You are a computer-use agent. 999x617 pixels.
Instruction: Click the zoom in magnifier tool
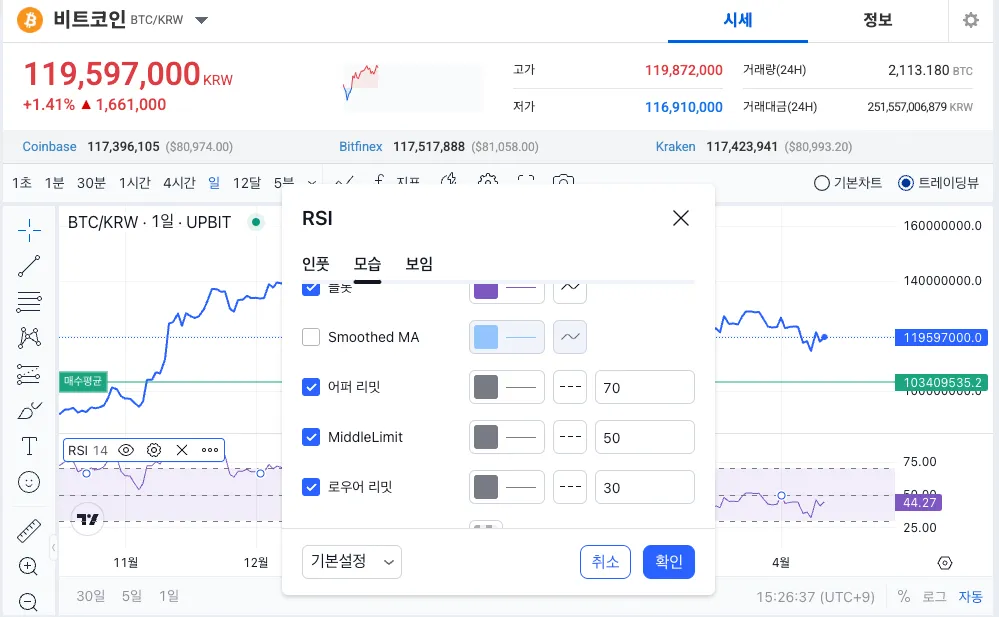point(29,567)
